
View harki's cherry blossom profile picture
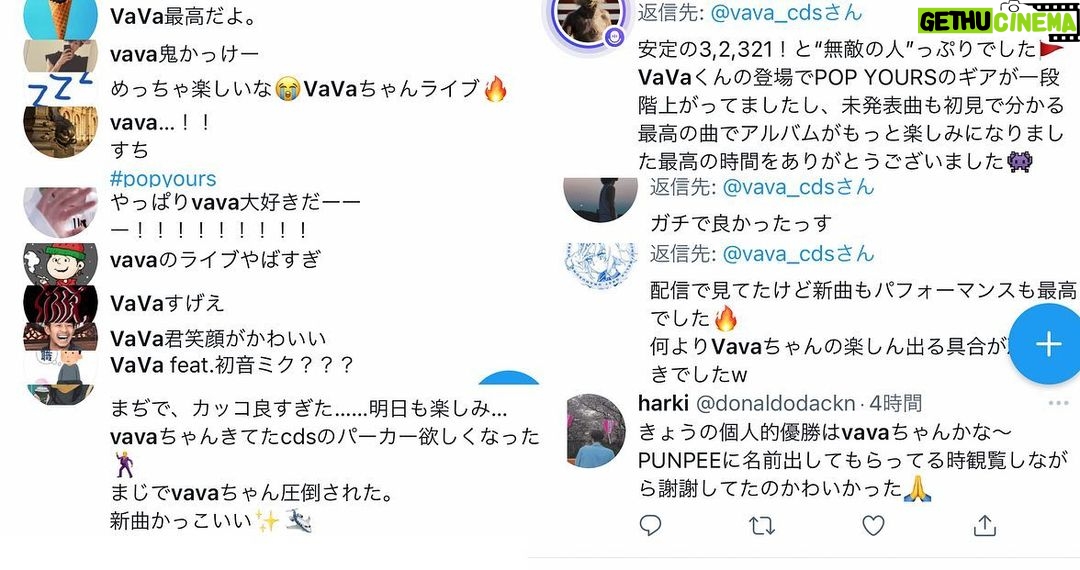click(596, 432)
